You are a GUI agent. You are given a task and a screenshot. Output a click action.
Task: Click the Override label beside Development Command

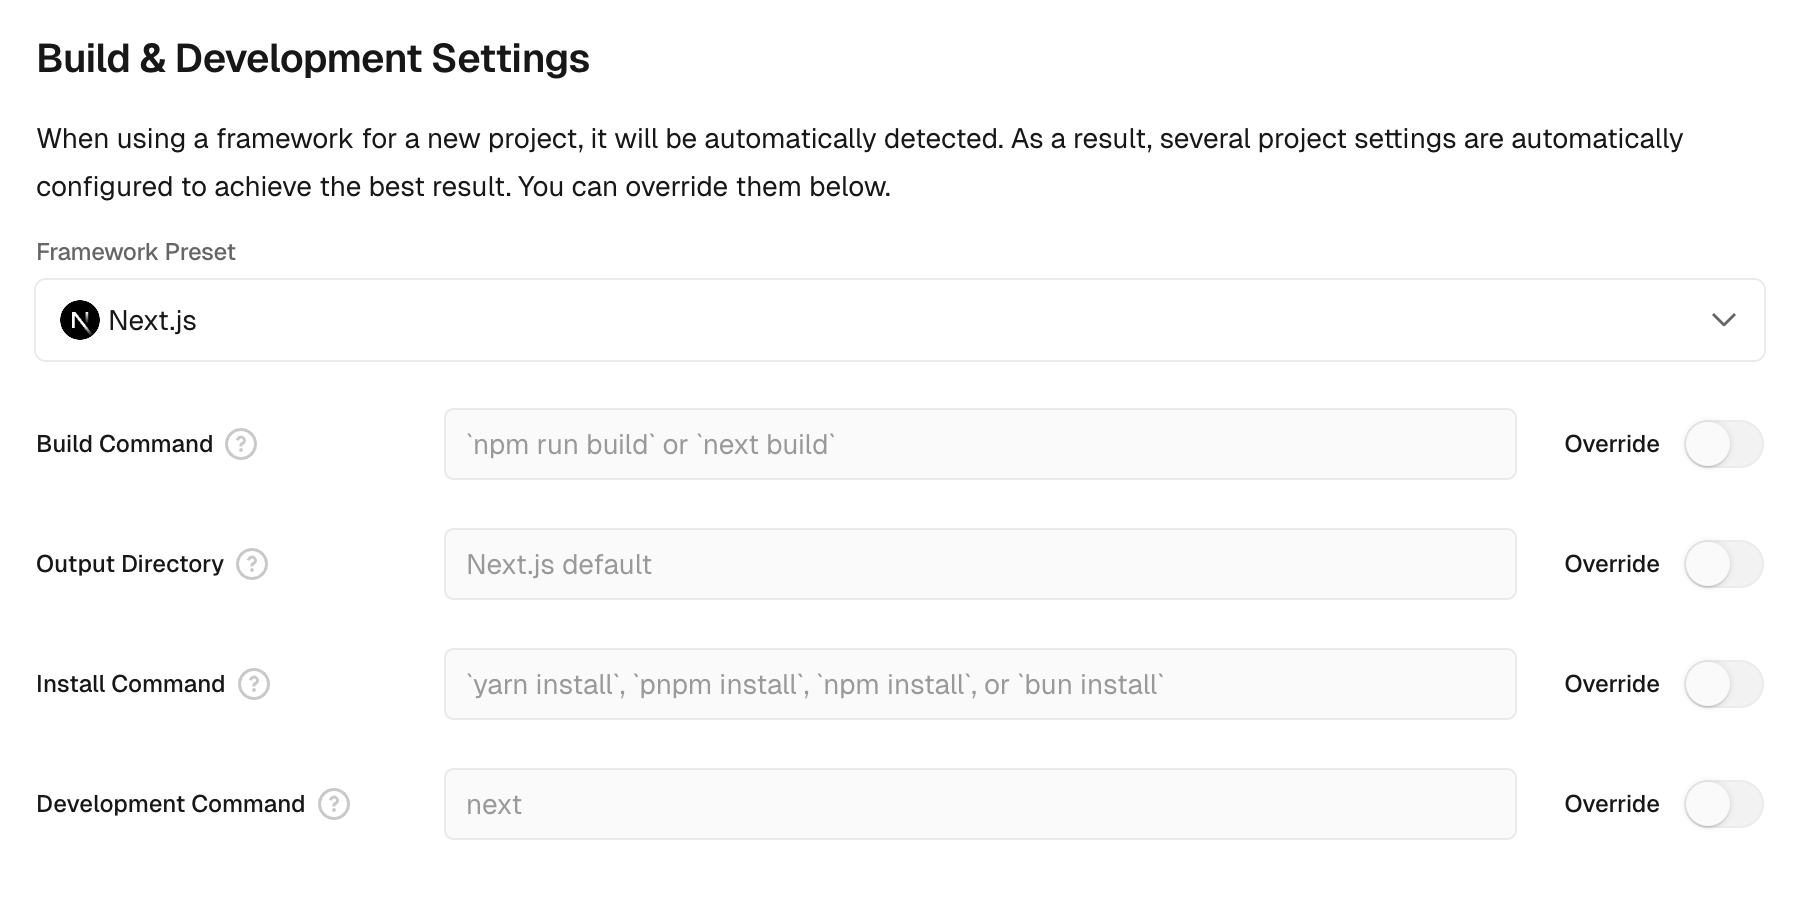point(1612,804)
